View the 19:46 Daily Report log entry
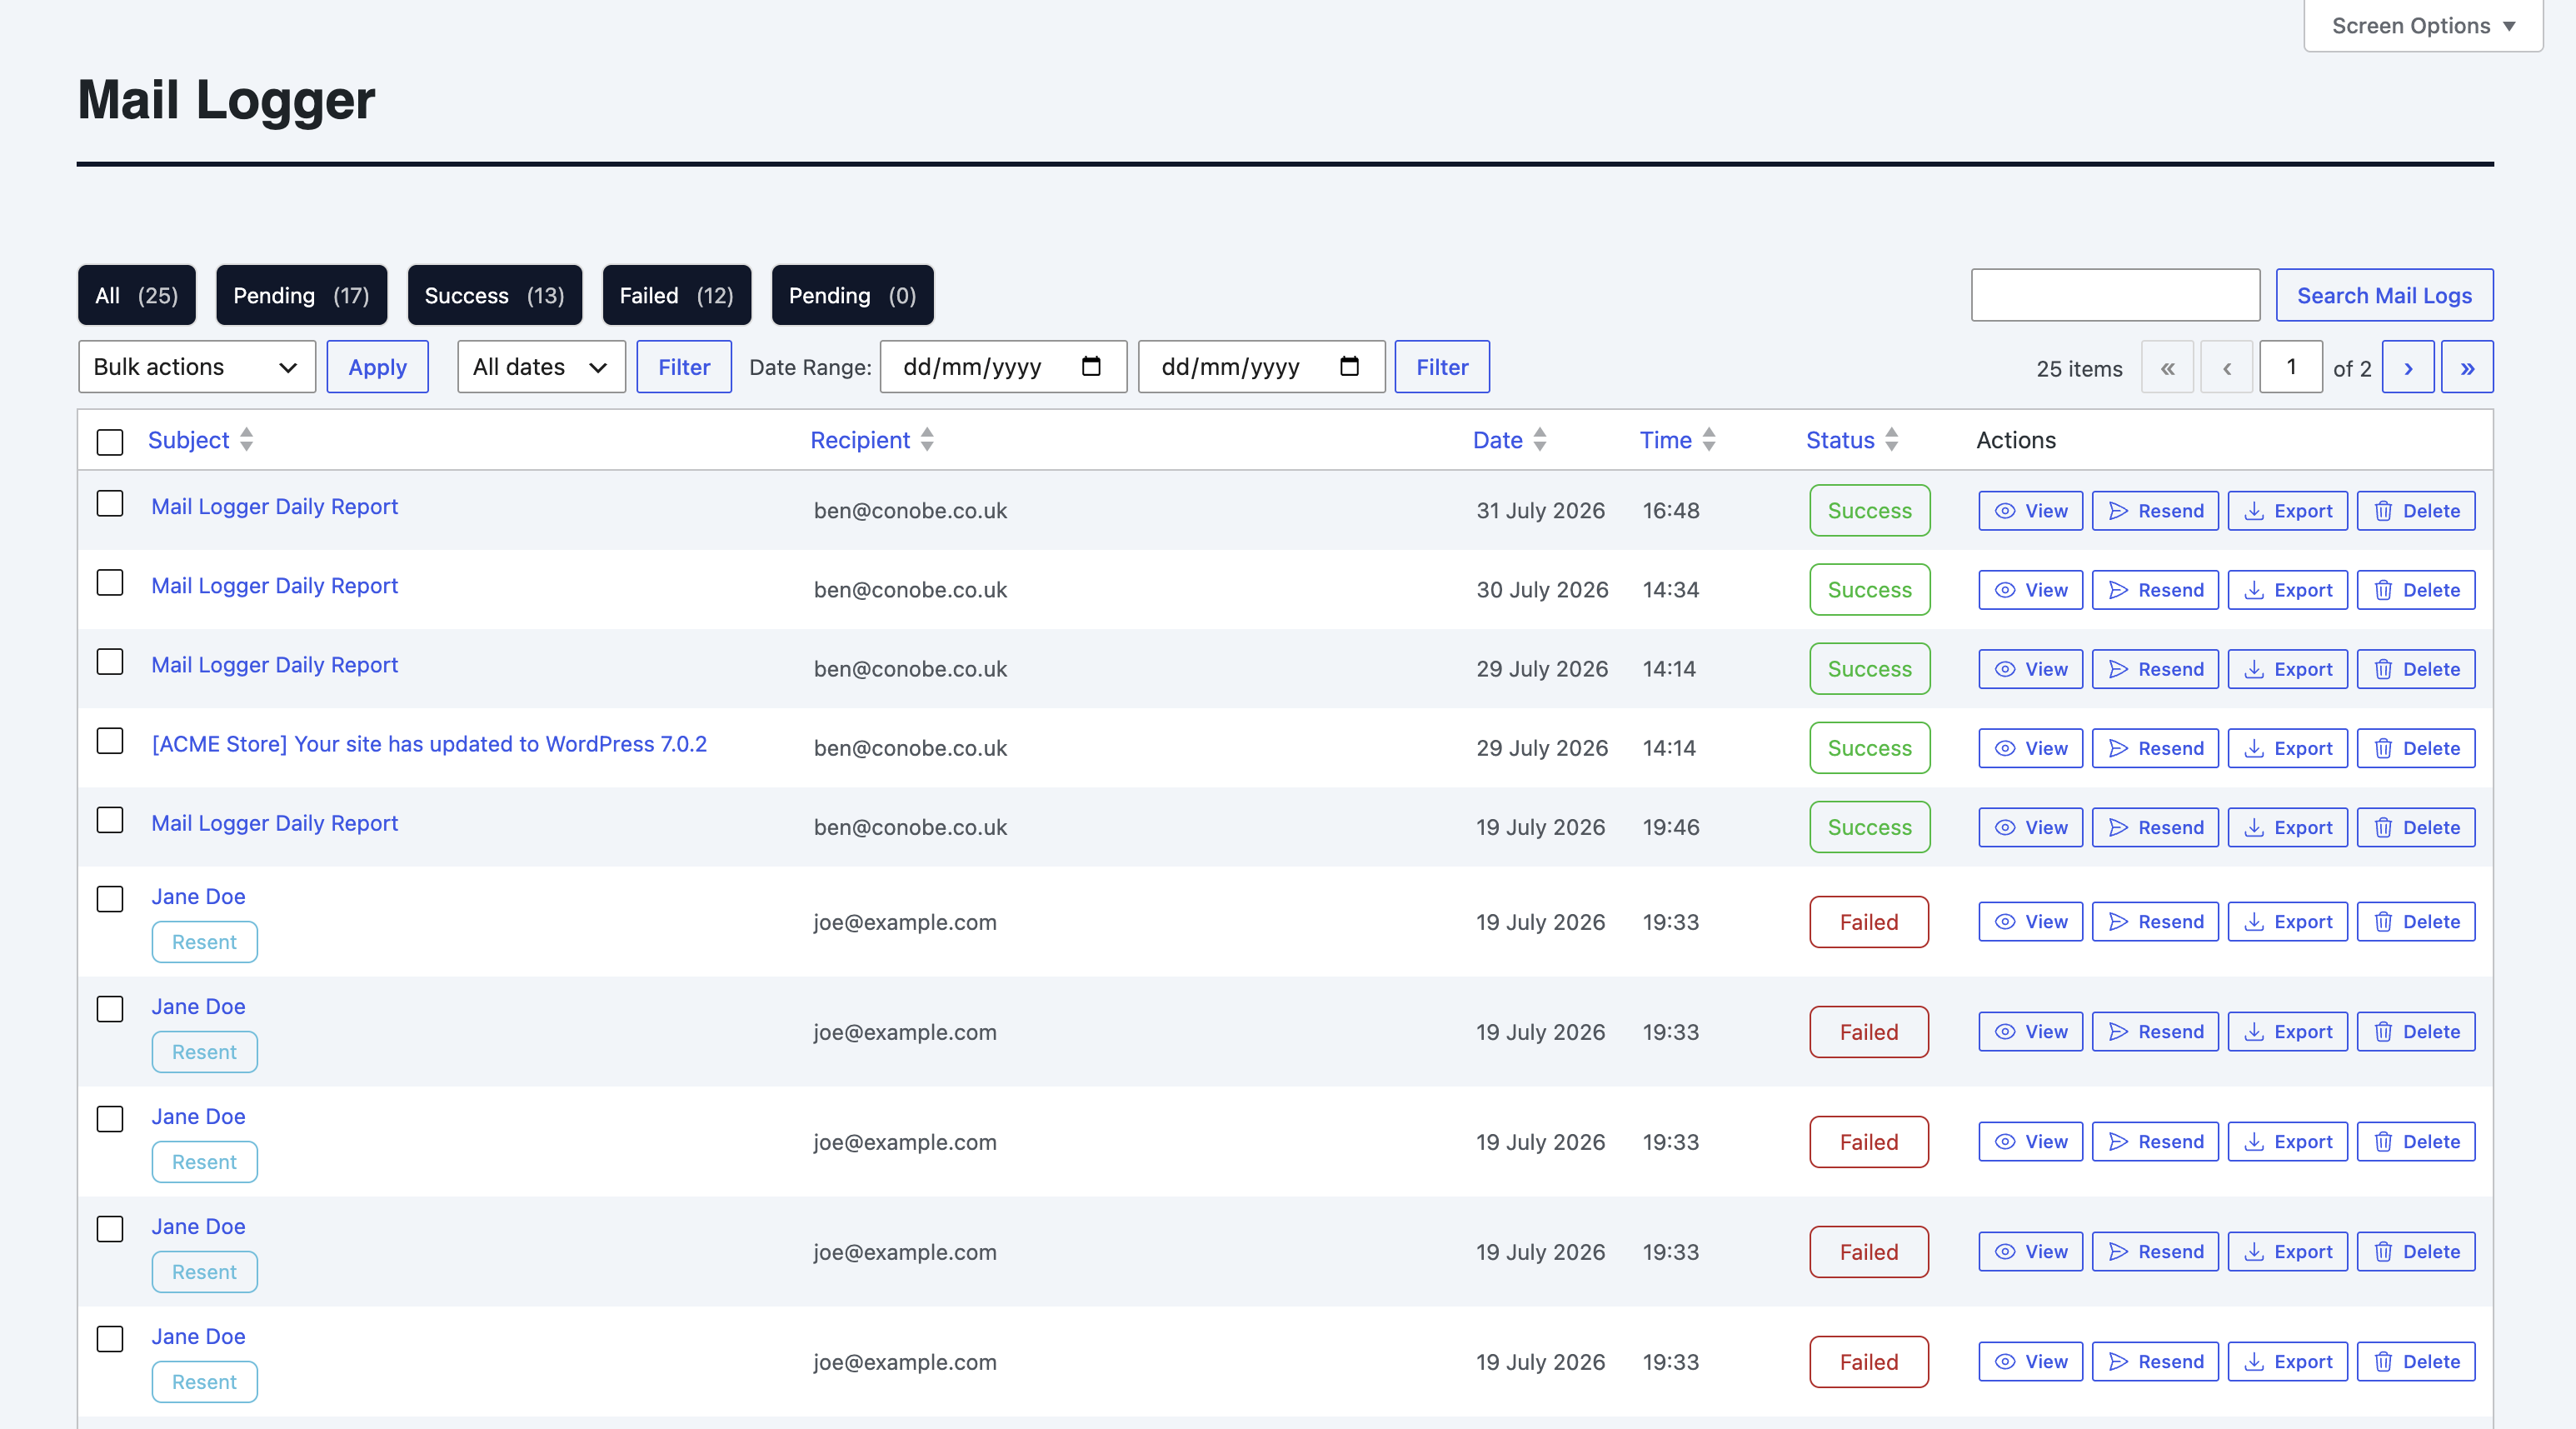This screenshot has height=1429, width=2576. coord(2030,827)
